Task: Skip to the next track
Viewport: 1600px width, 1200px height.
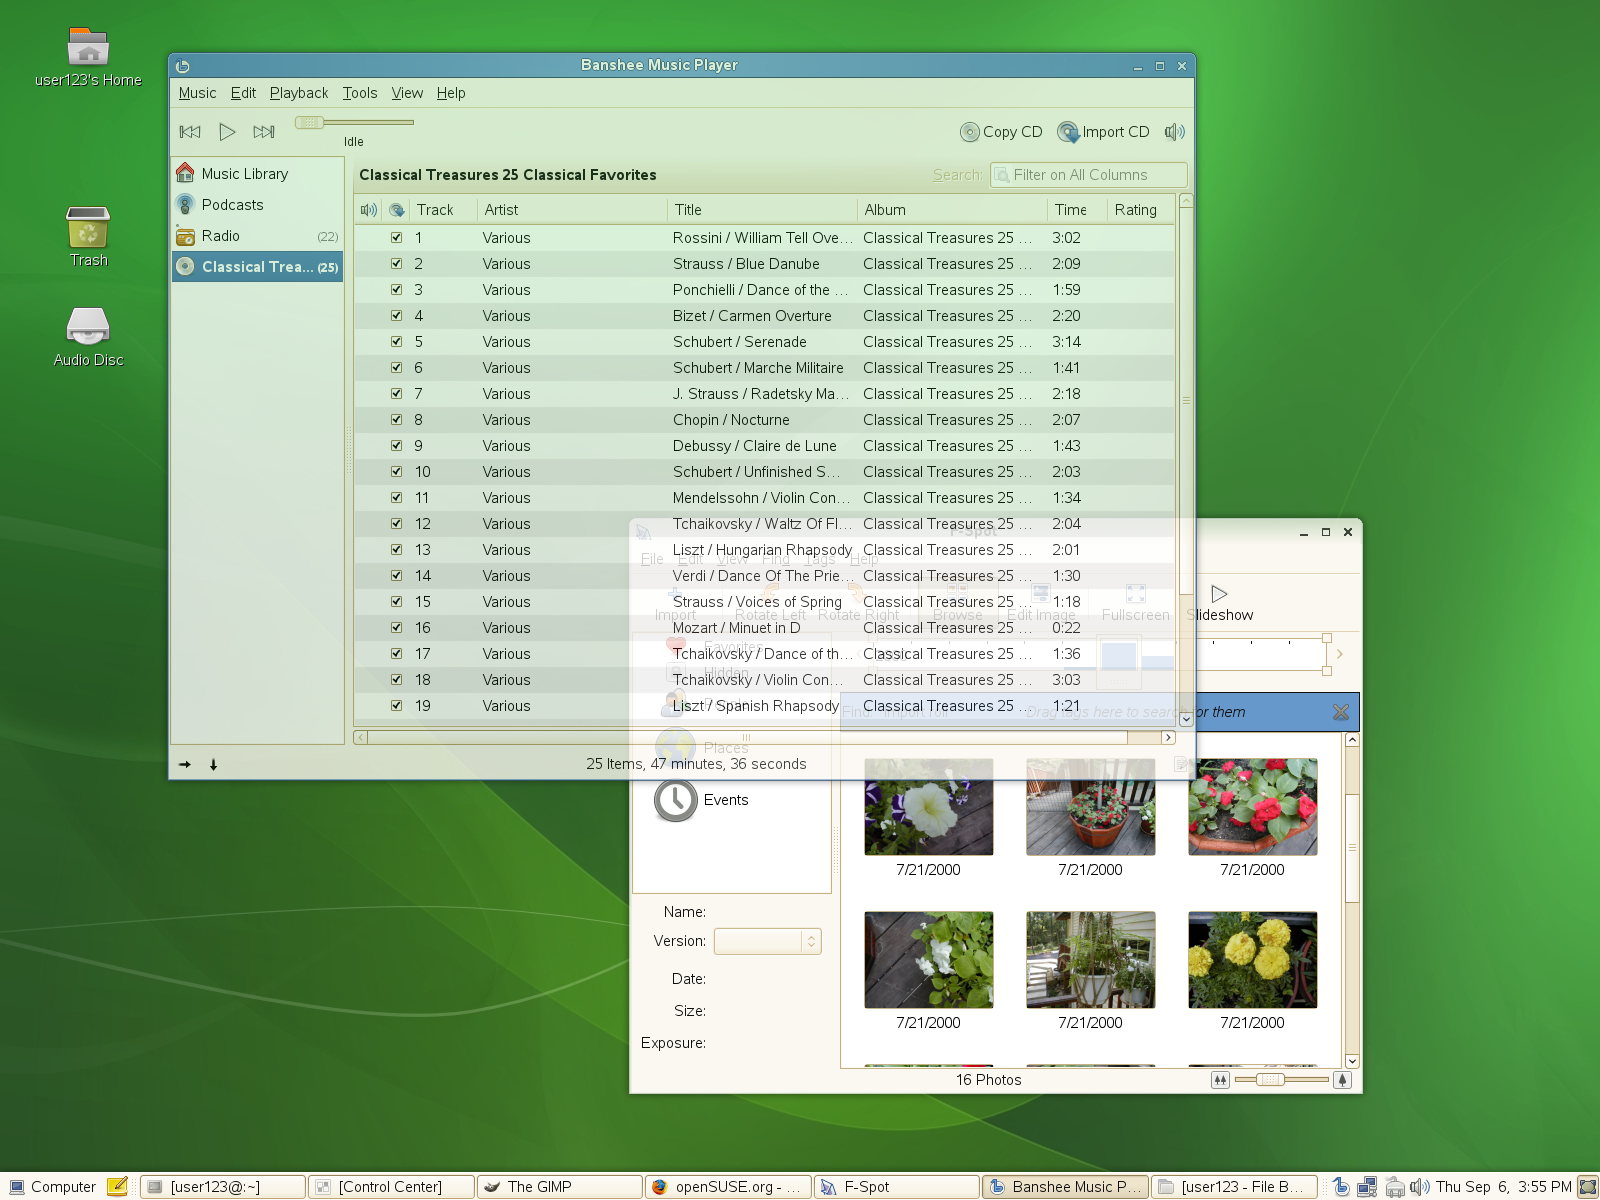Action: (264, 132)
